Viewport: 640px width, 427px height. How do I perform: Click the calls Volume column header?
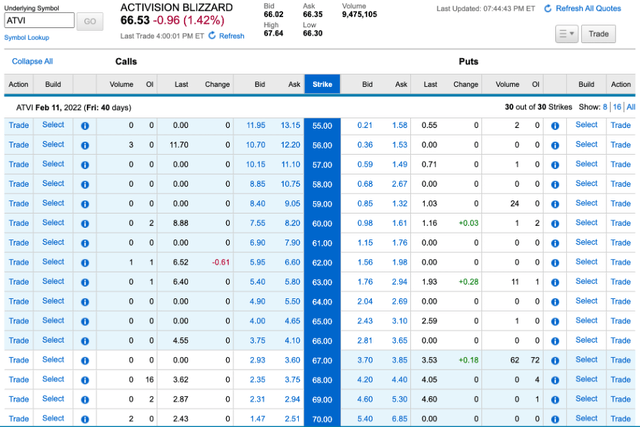point(121,85)
